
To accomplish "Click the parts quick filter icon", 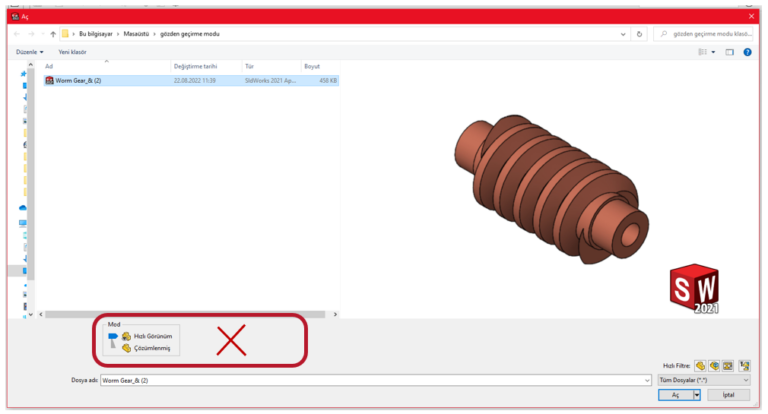I will (700, 366).
